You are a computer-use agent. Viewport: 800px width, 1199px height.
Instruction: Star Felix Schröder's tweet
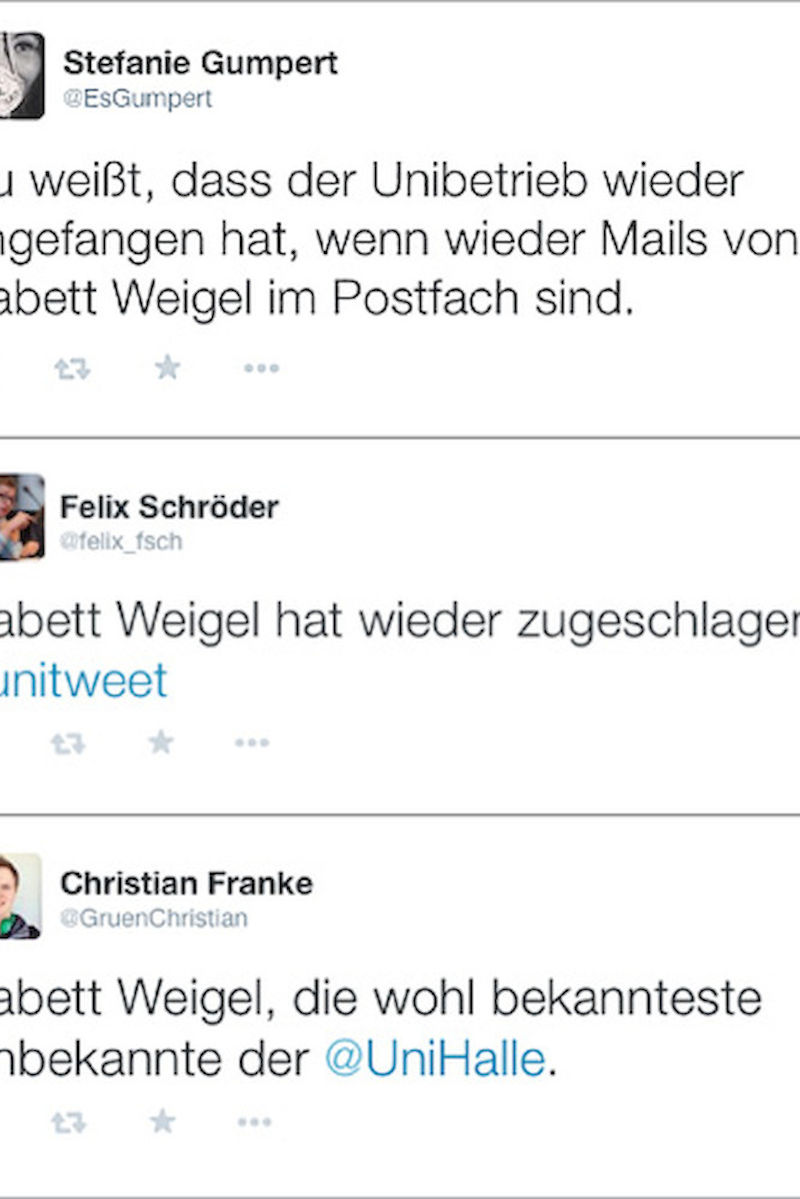[x=159, y=743]
